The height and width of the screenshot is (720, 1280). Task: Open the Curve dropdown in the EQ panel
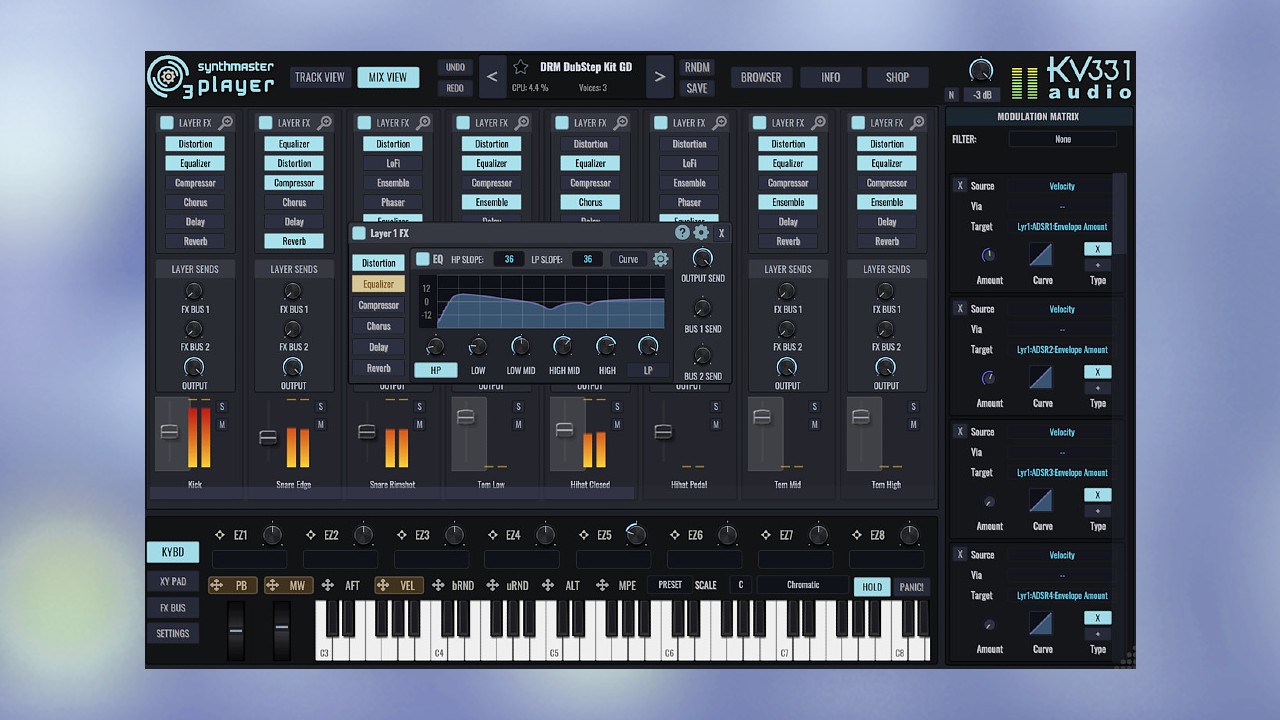[x=626, y=258]
